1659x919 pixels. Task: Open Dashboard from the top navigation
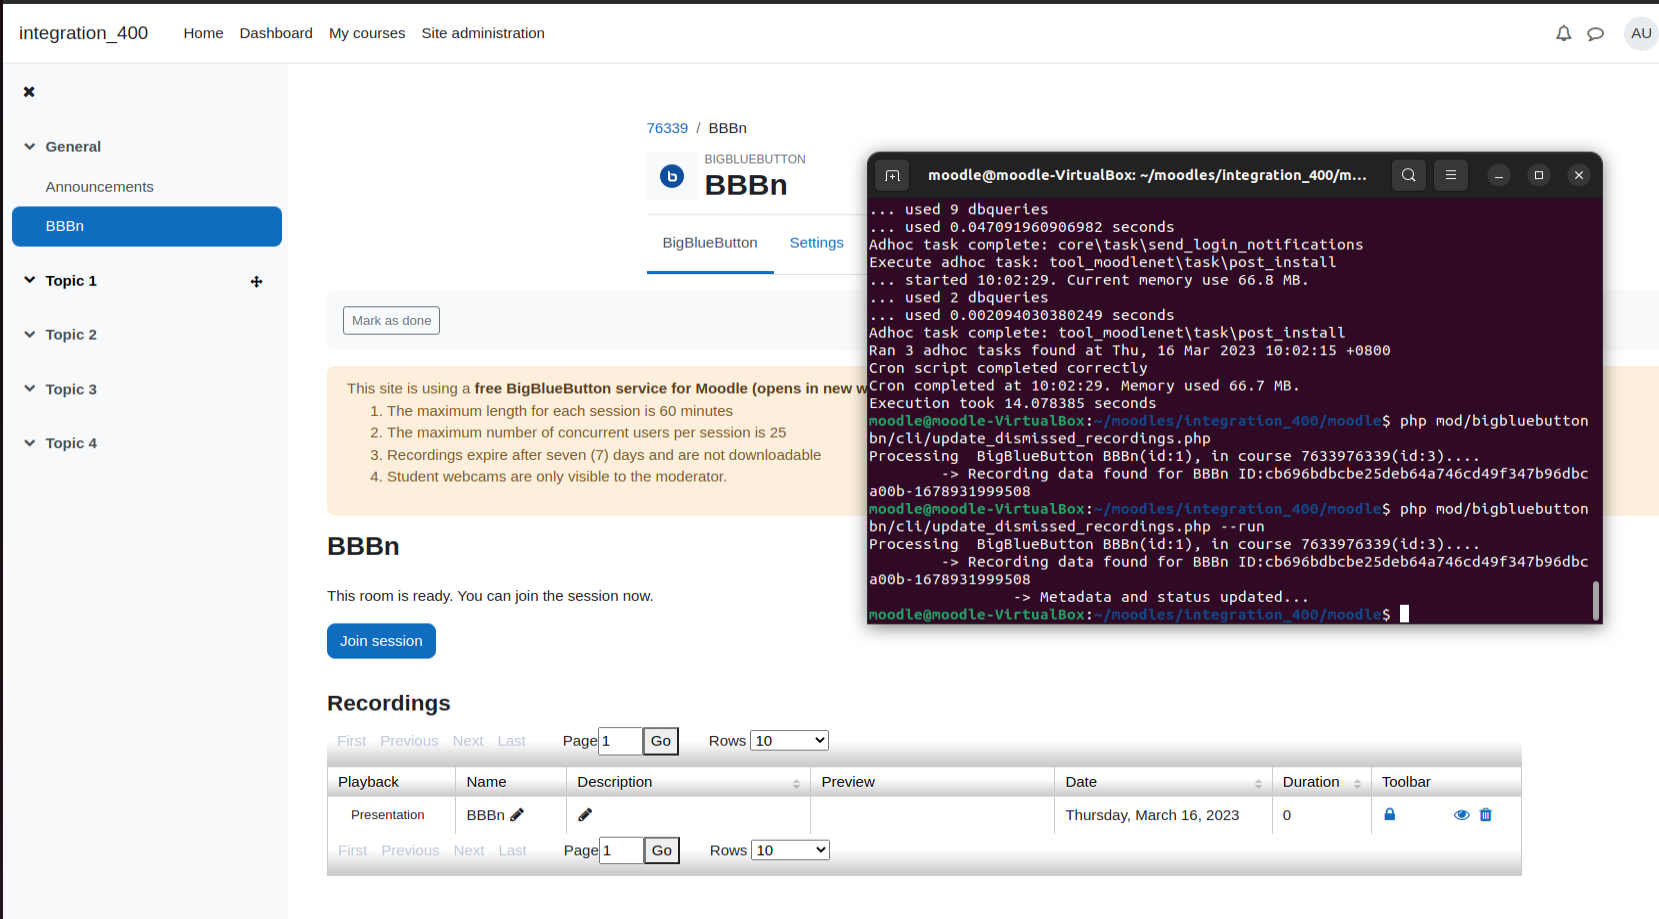[x=276, y=33]
